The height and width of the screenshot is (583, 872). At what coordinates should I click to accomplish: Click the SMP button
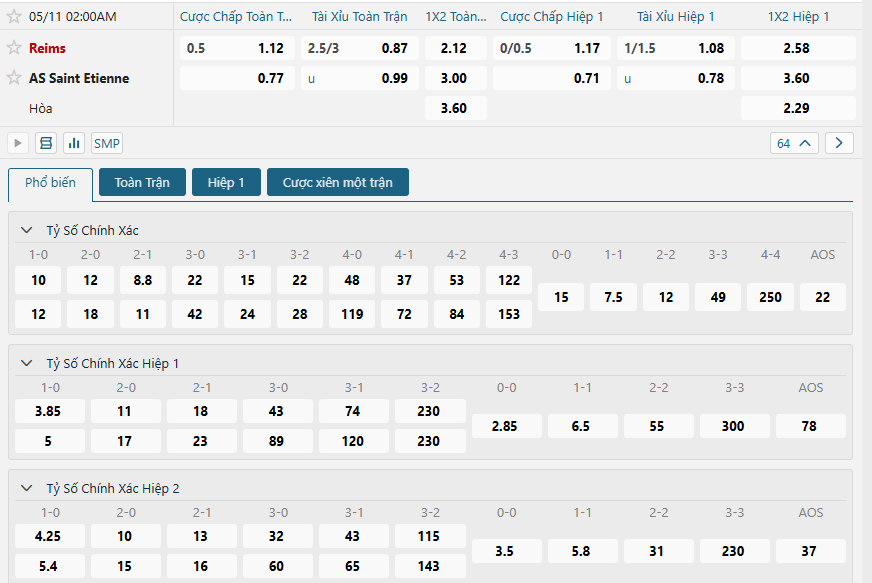[107, 143]
